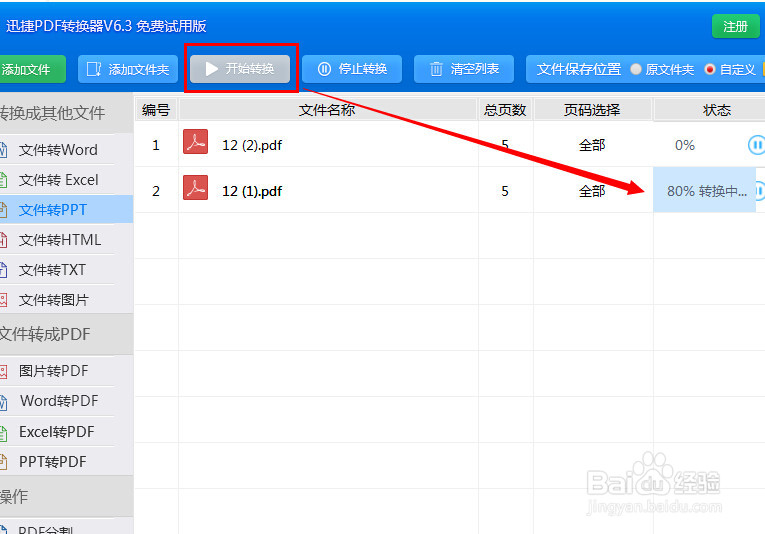
Task: Click file name 12 (2).pdf
Action: tap(252, 145)
